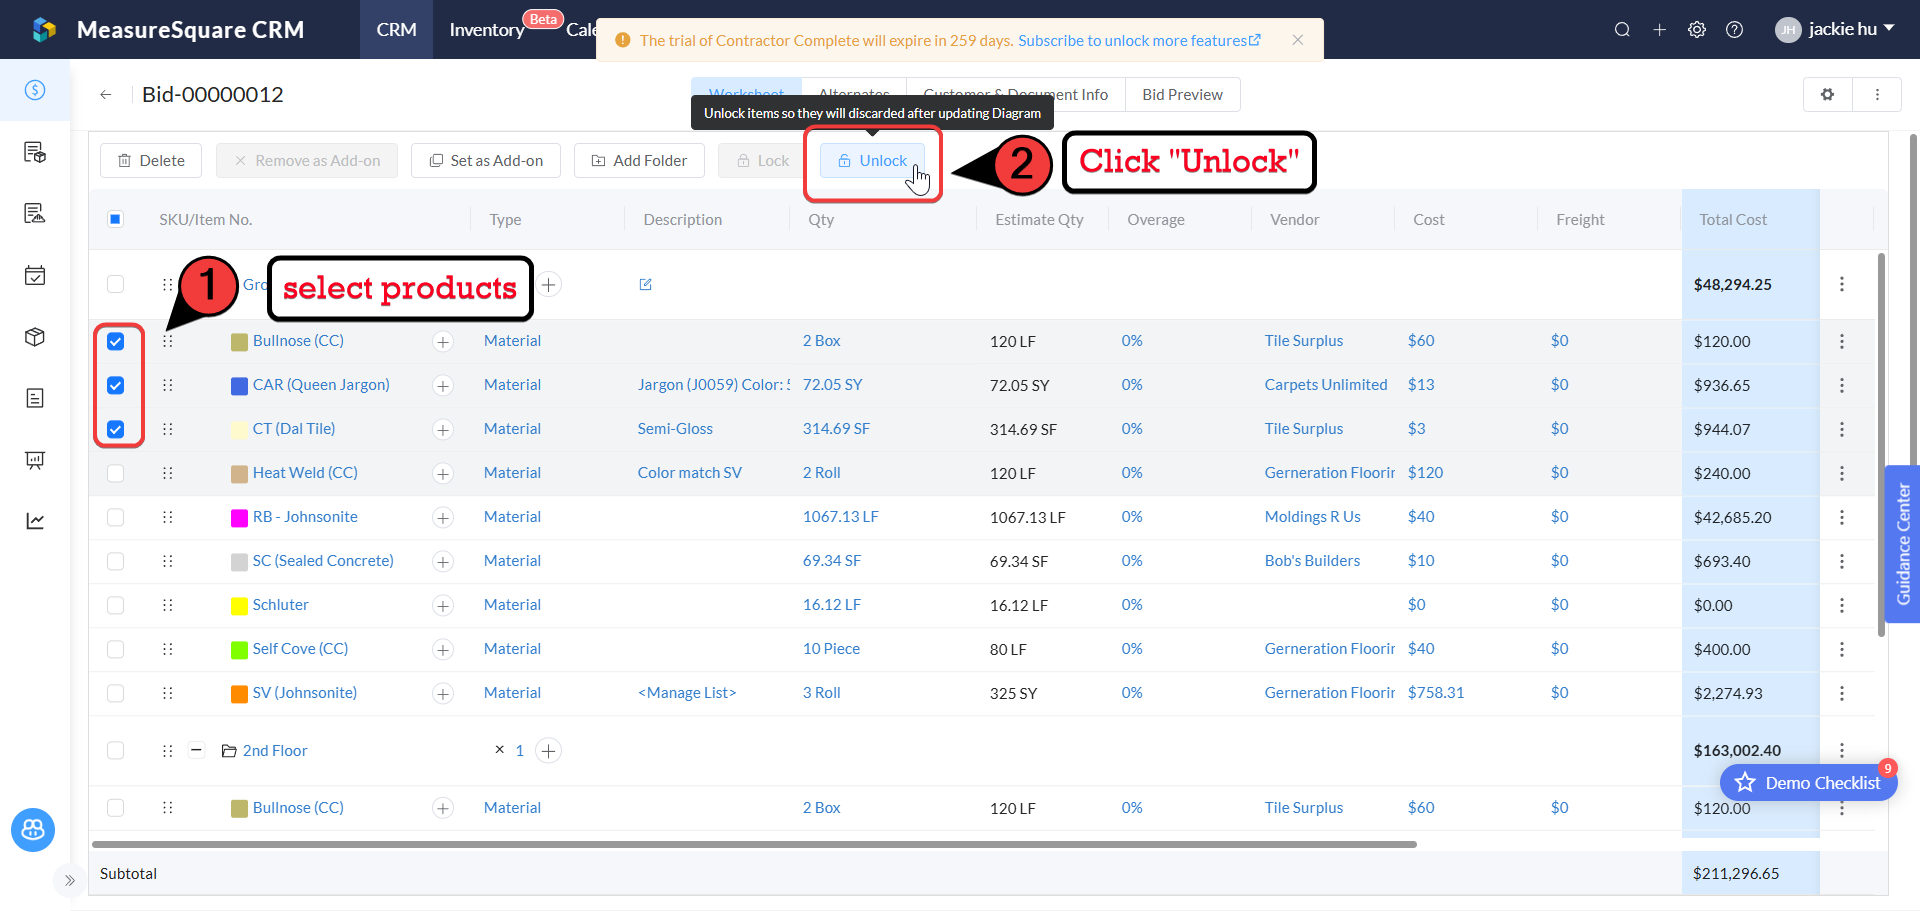The image size is (1920, 911).
Task: Click the magenta RB - Johnsonite color swatch
Action: click(239, 518)
